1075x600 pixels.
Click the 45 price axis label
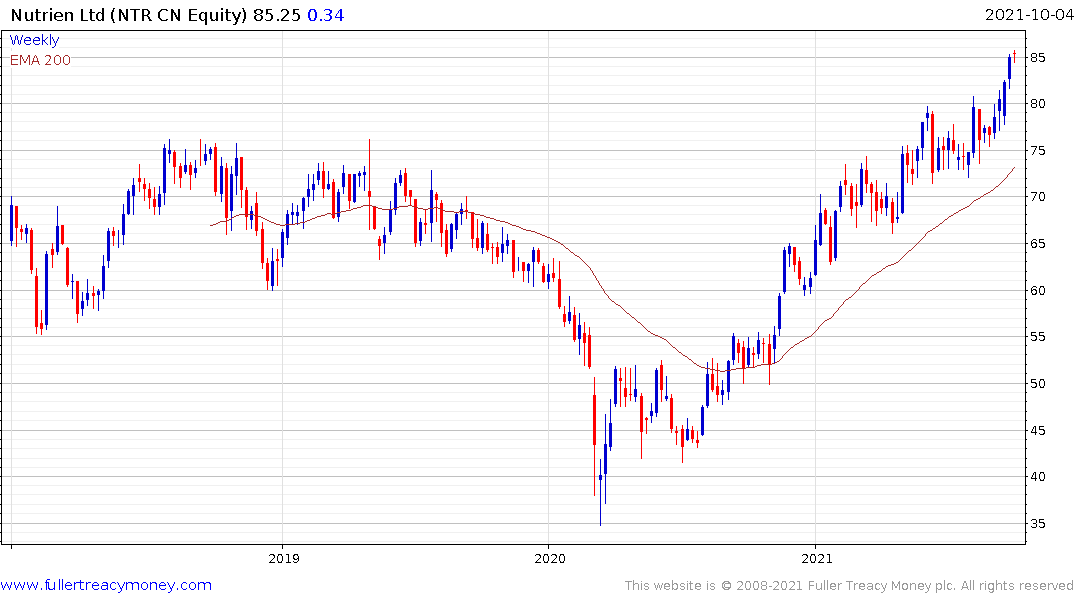[1037, 431]
